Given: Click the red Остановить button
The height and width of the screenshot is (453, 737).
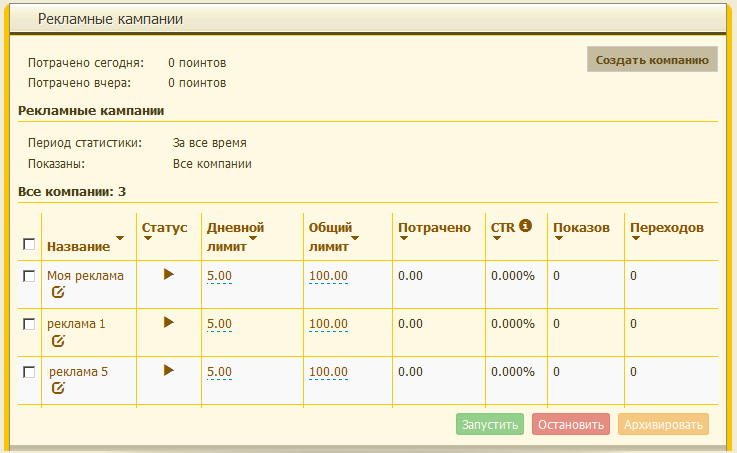Looking at the screenshot, I should 571,424.
